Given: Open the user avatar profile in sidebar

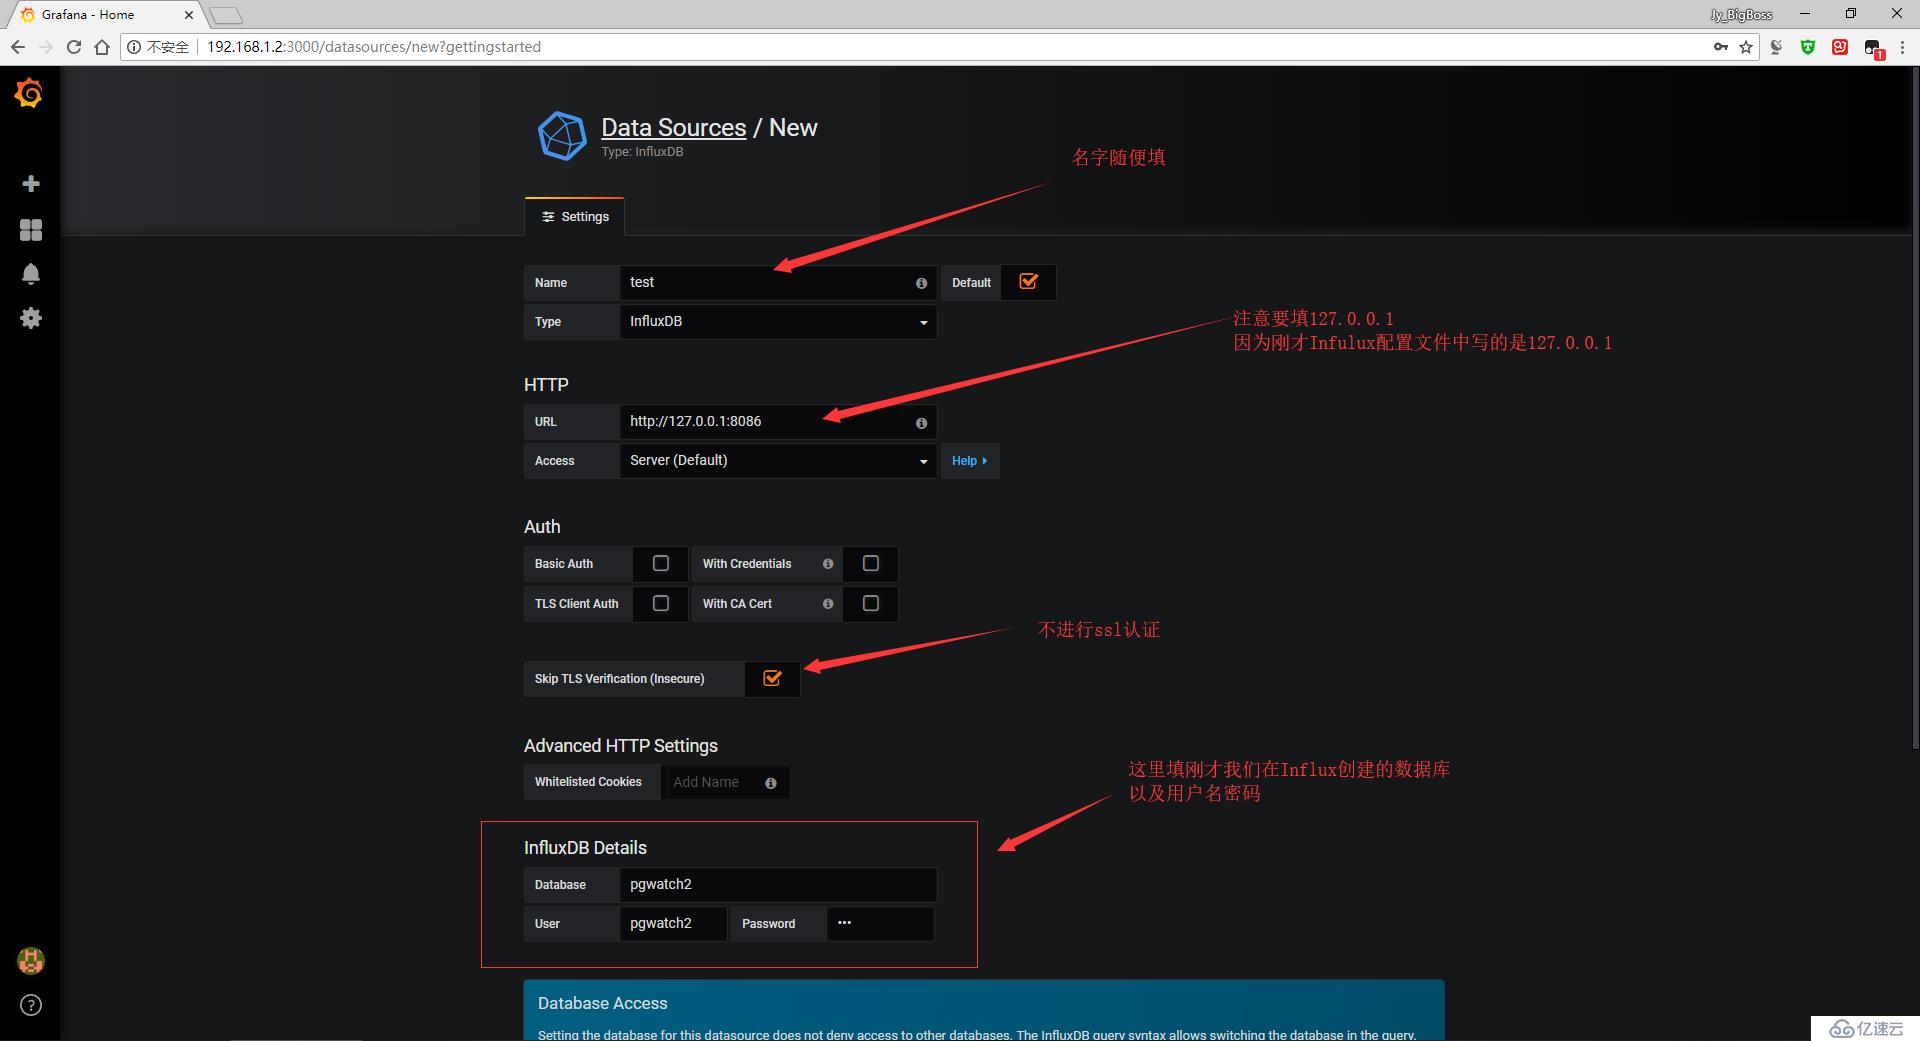Looking at the screenshot, I should [31, 961].
